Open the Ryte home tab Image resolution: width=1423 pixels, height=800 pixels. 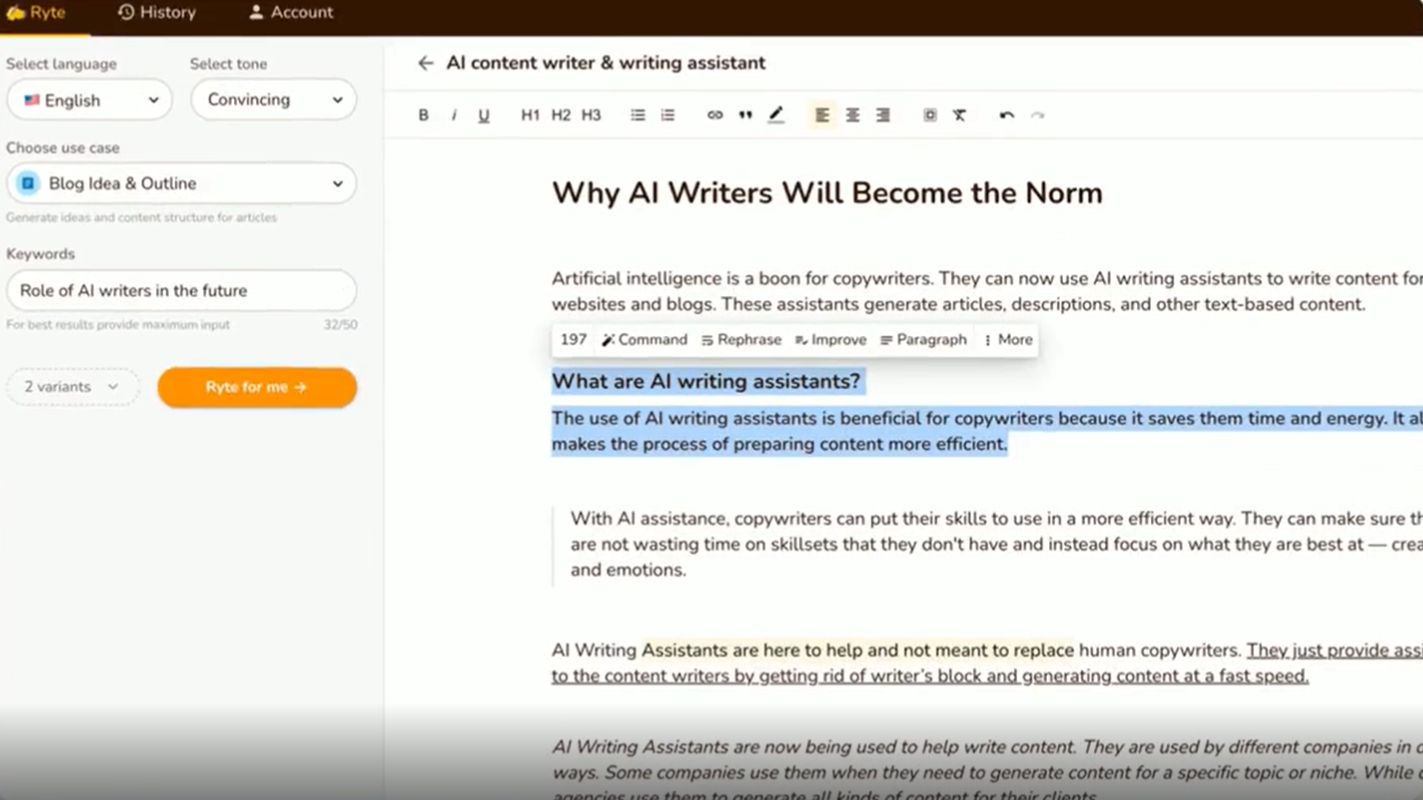click(36, 13)
